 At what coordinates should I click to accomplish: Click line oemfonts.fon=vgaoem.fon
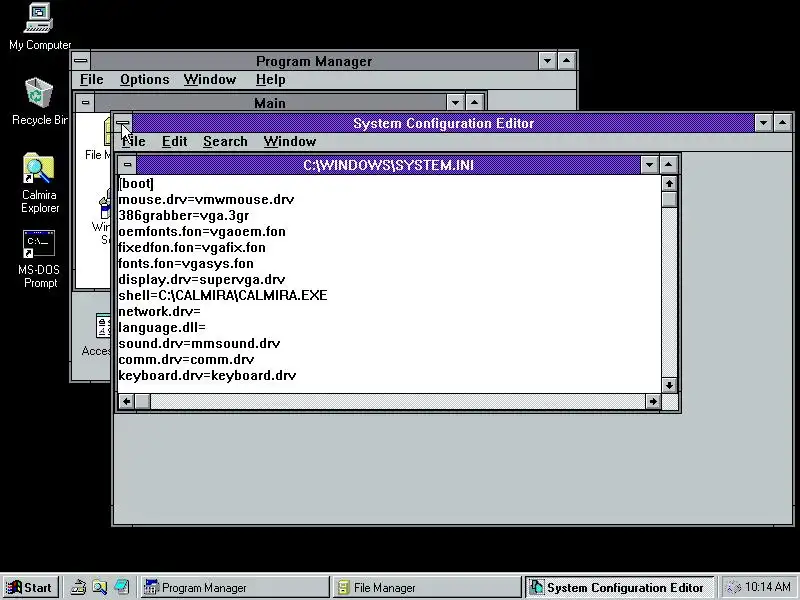(x=202, y=232)
